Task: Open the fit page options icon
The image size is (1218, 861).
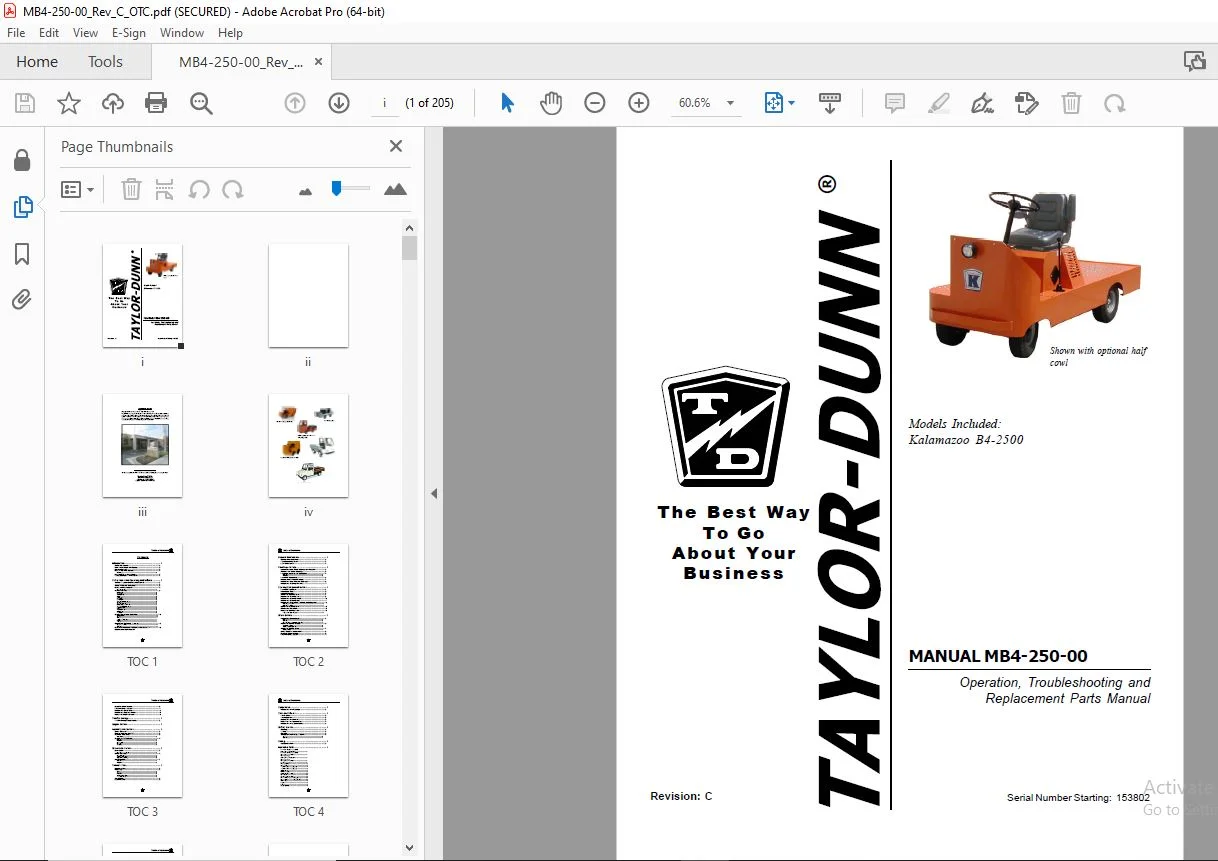Action: tap(780, 103)
